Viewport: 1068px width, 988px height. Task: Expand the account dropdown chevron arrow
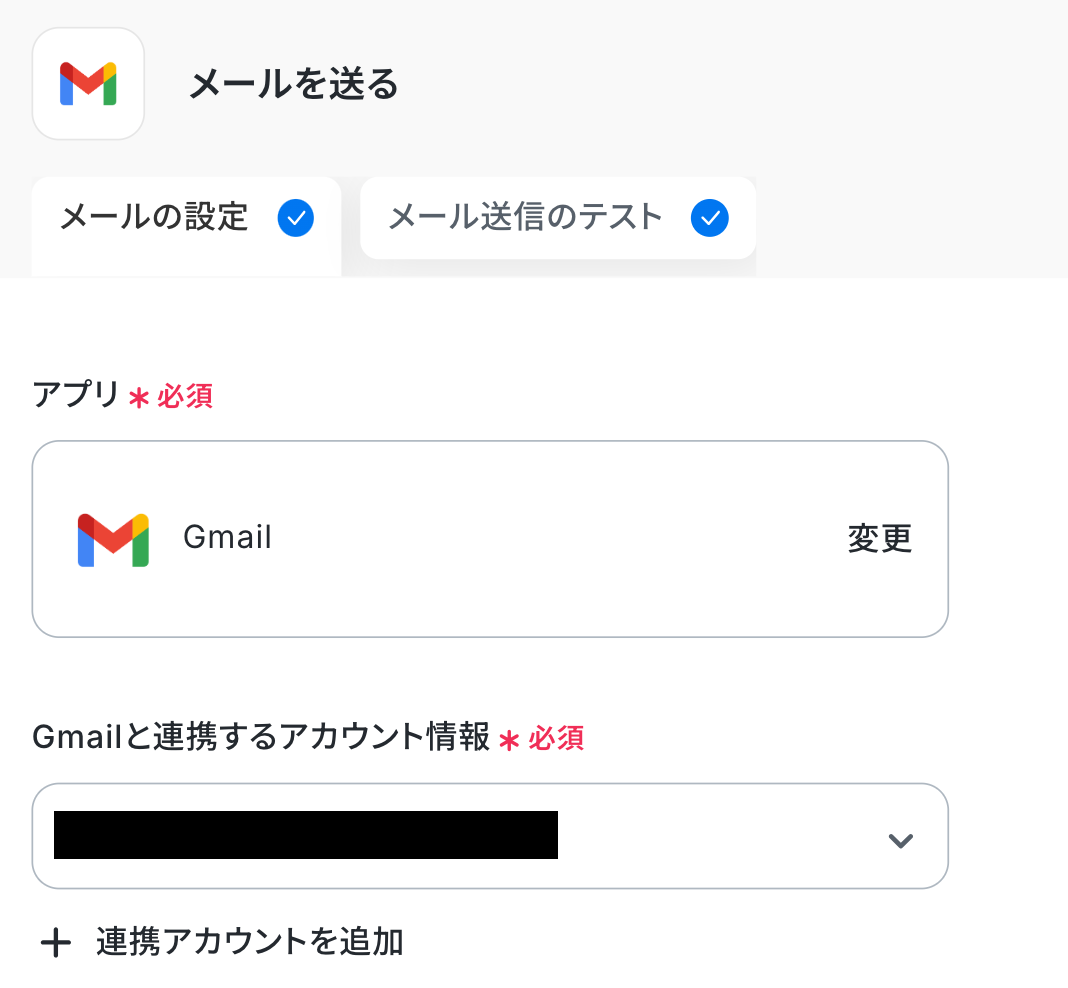tap(901, 841)
